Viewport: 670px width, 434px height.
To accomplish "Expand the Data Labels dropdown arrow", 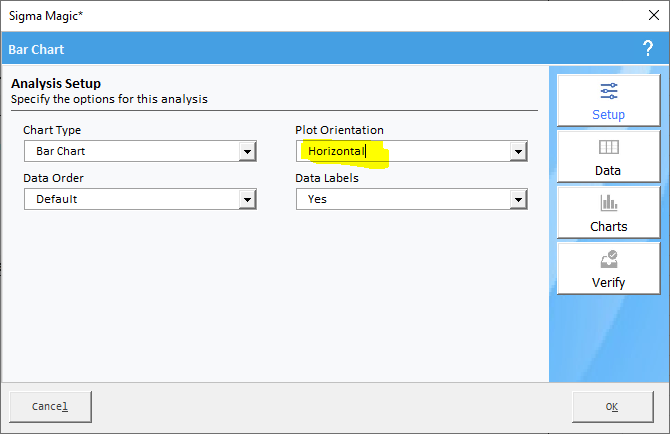I will (518, 199).
